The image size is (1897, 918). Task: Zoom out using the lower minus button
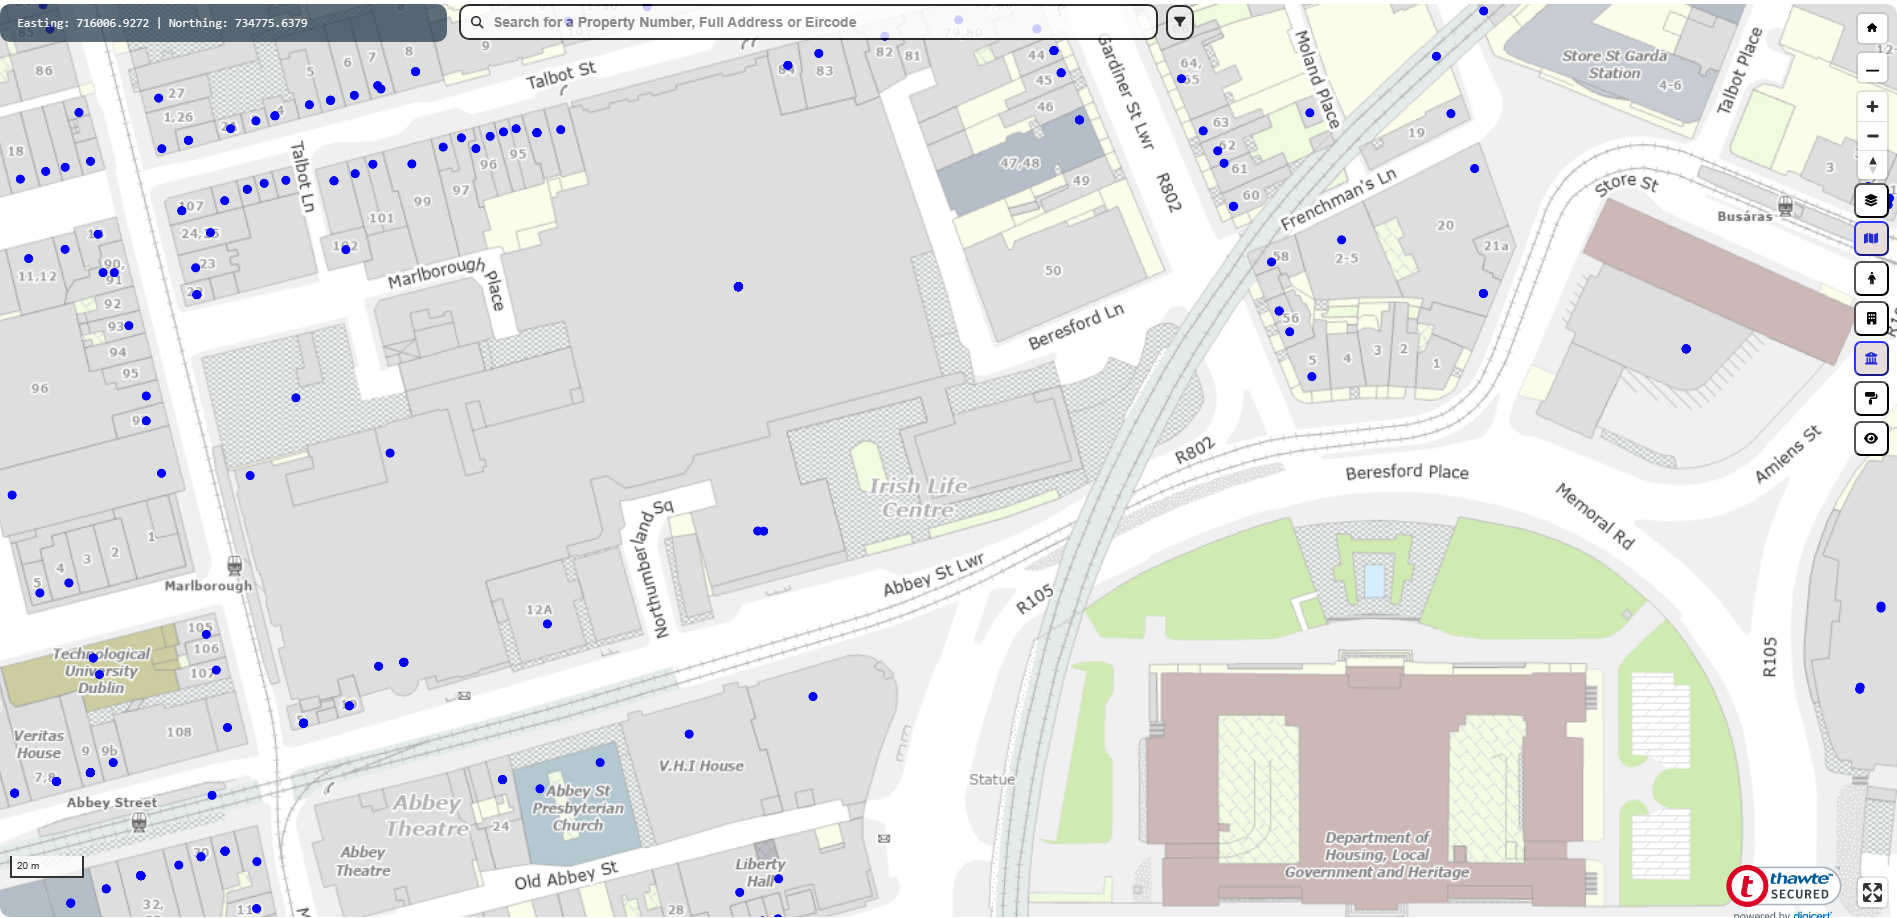(1872, 136)
